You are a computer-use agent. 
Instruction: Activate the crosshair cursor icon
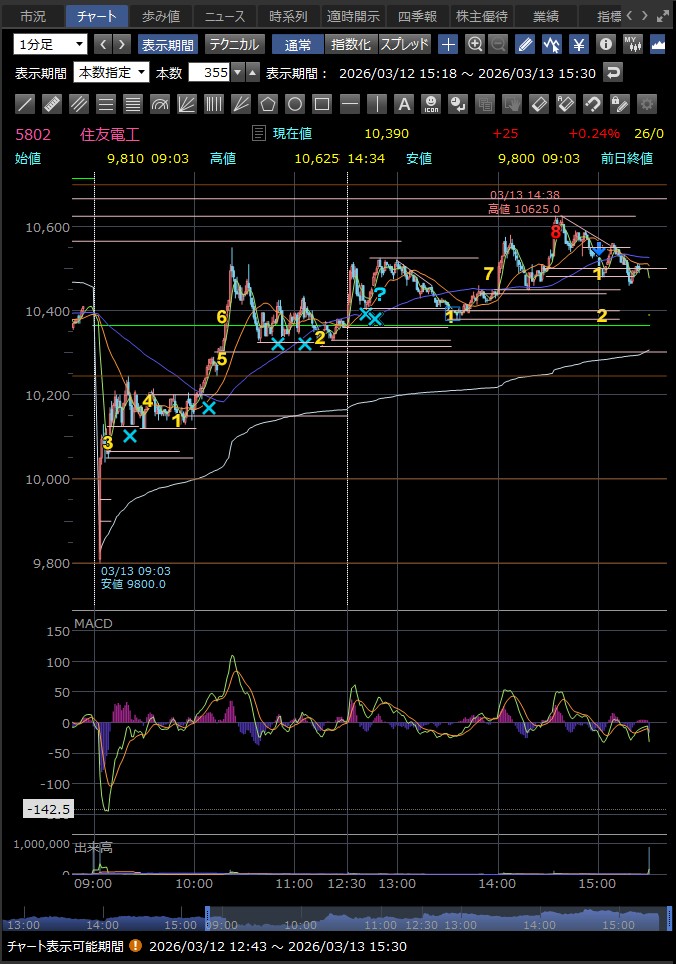tap(449, 44)
